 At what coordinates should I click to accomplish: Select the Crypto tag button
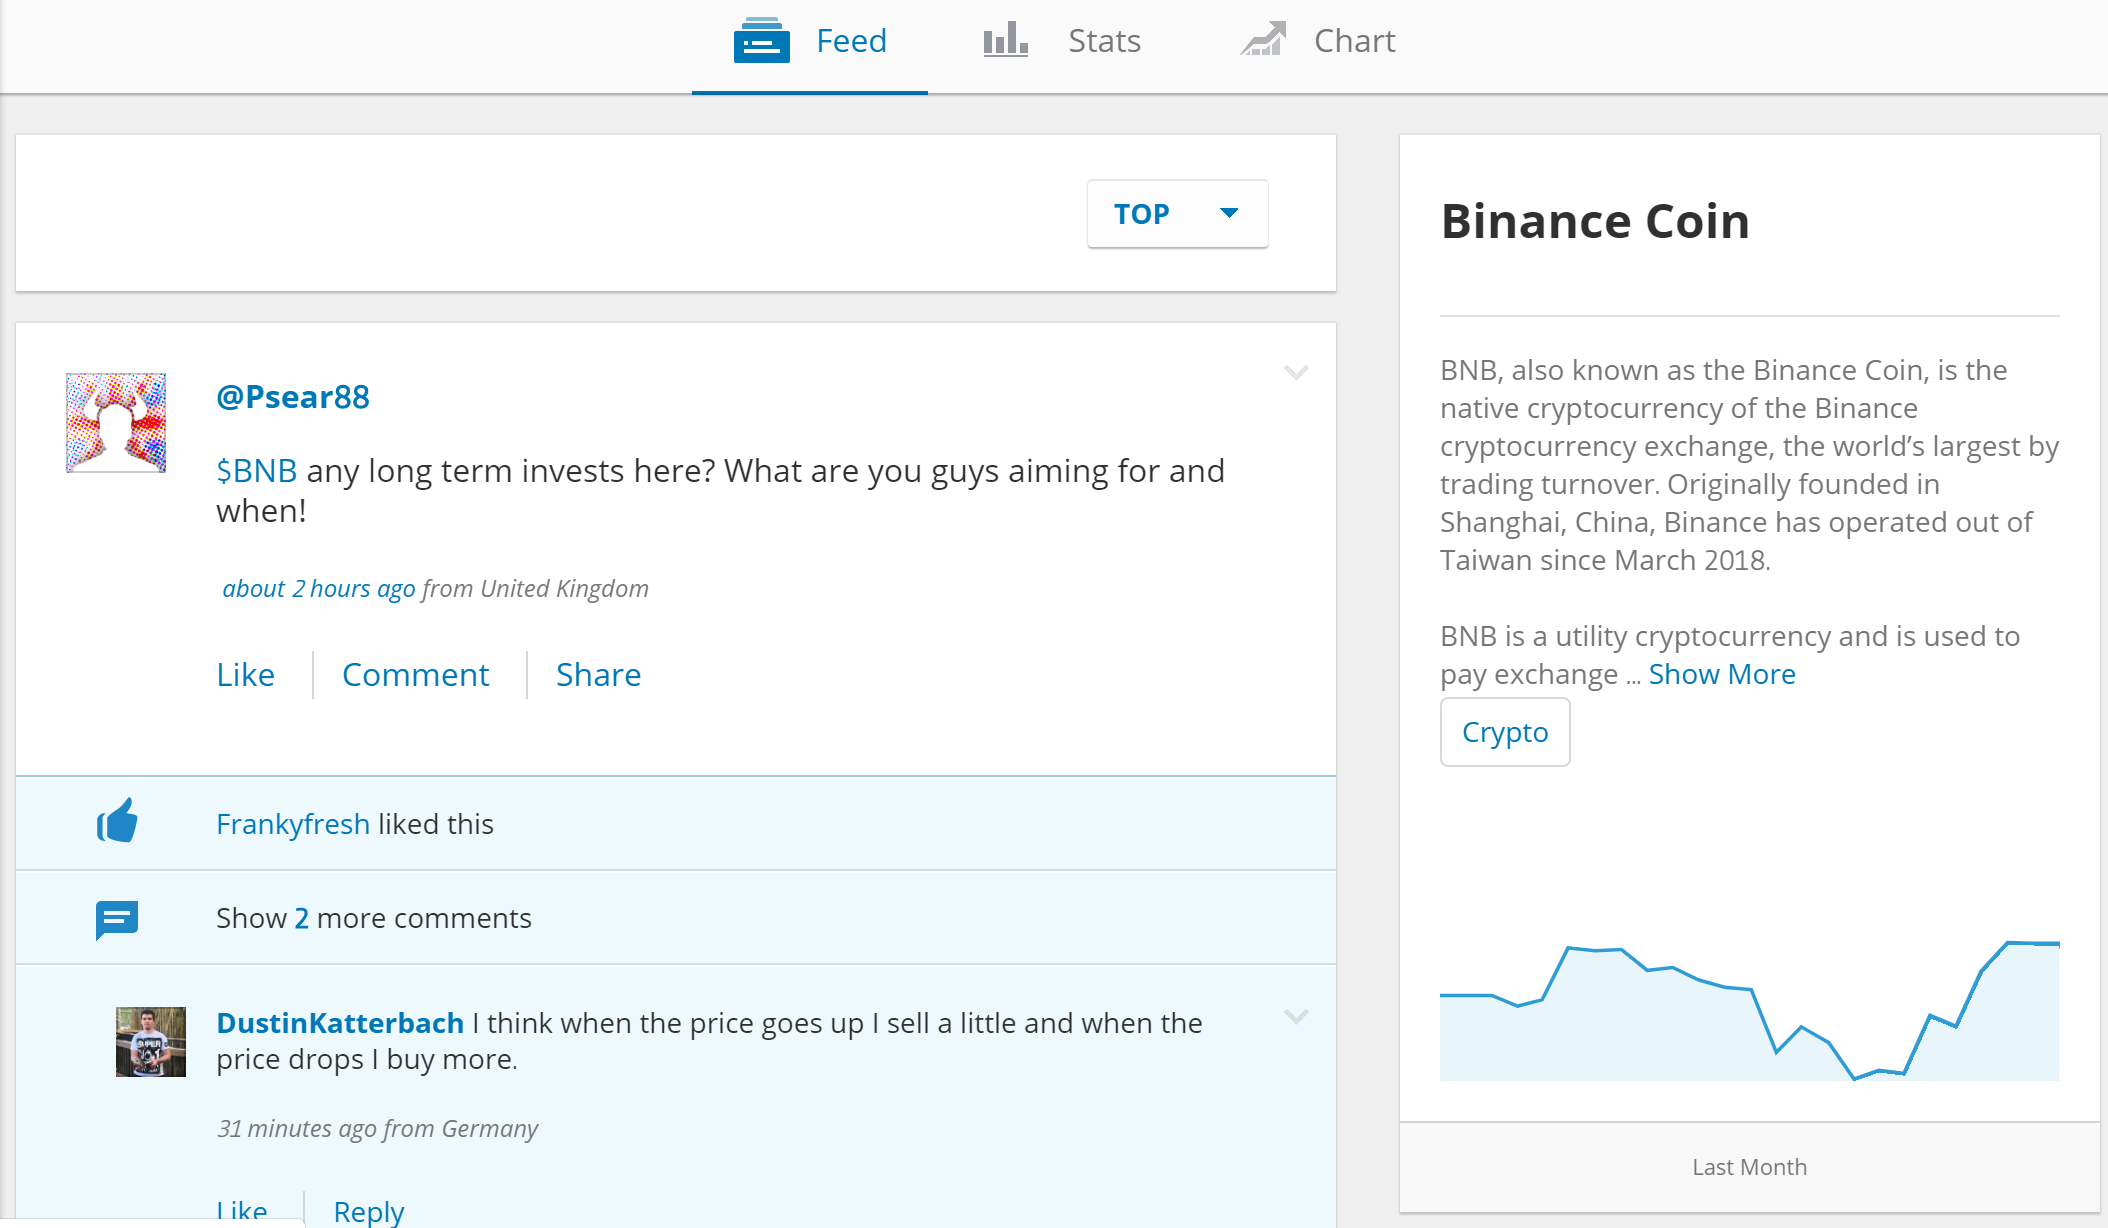tap(1505, 732)
